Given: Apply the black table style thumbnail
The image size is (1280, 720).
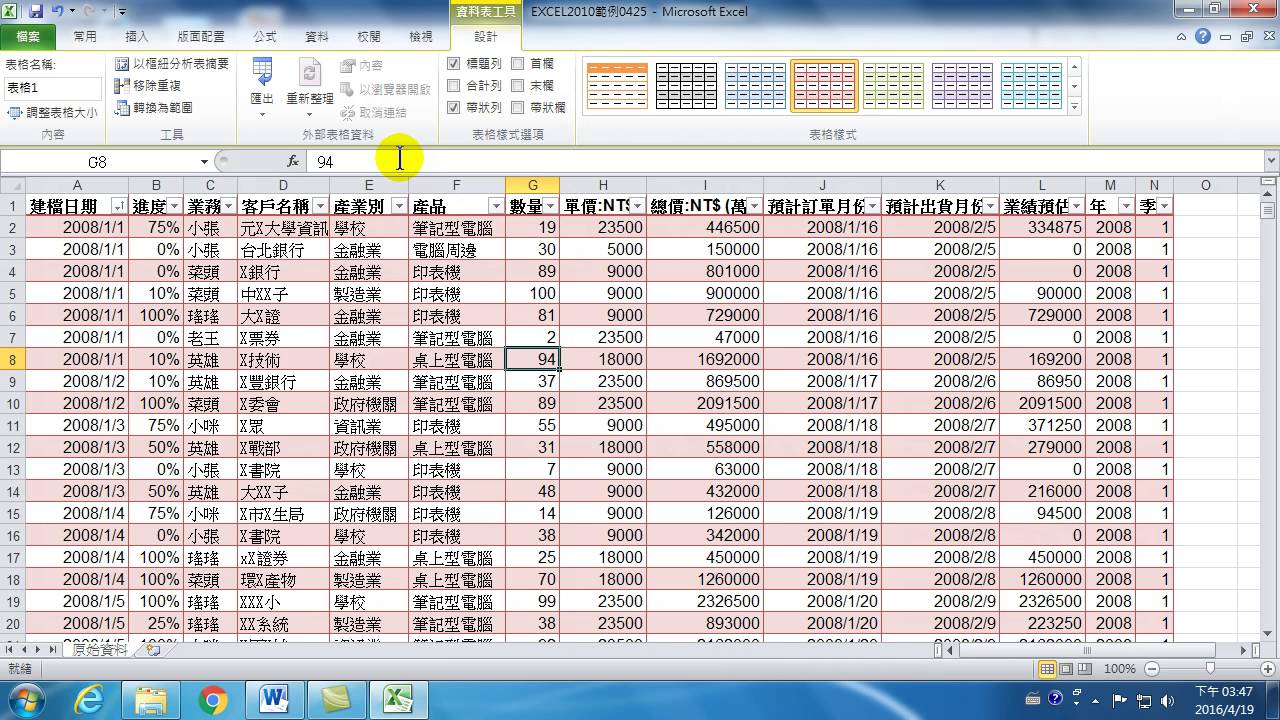Looking at the screenshot, I should (686, 85).
